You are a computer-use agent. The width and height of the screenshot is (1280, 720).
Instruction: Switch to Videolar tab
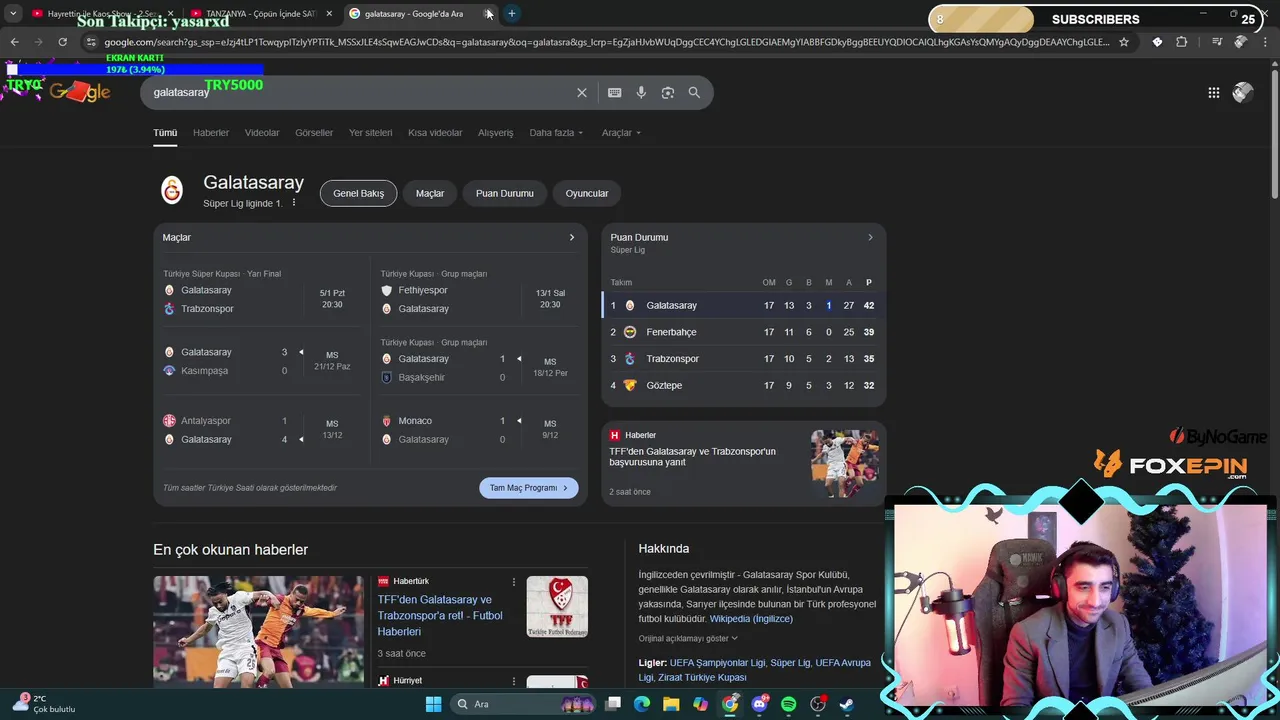pyautogui.click(x=262, y=133)
